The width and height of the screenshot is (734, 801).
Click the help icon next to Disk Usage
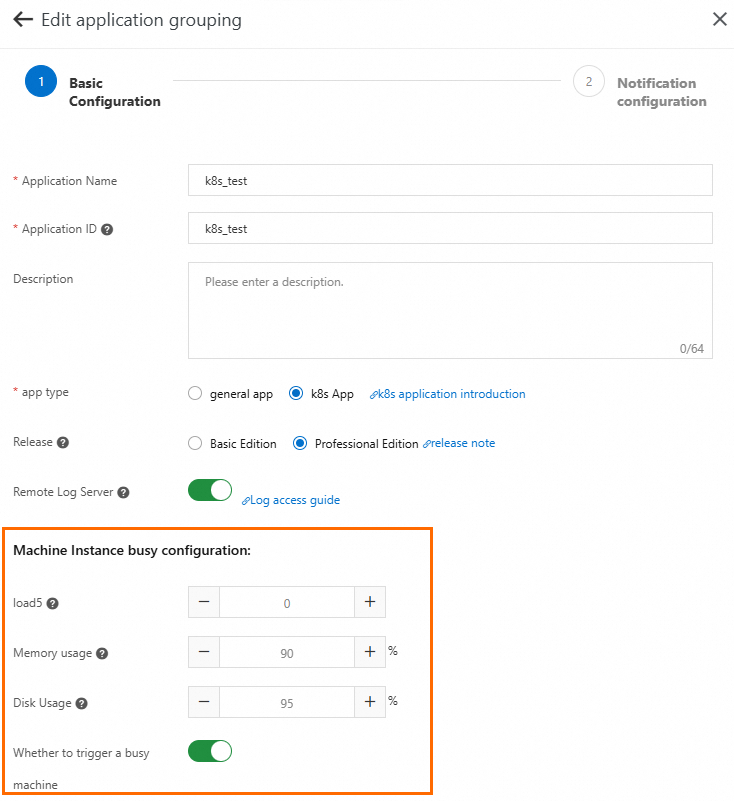pyautogui.click(x=82, y=703)
